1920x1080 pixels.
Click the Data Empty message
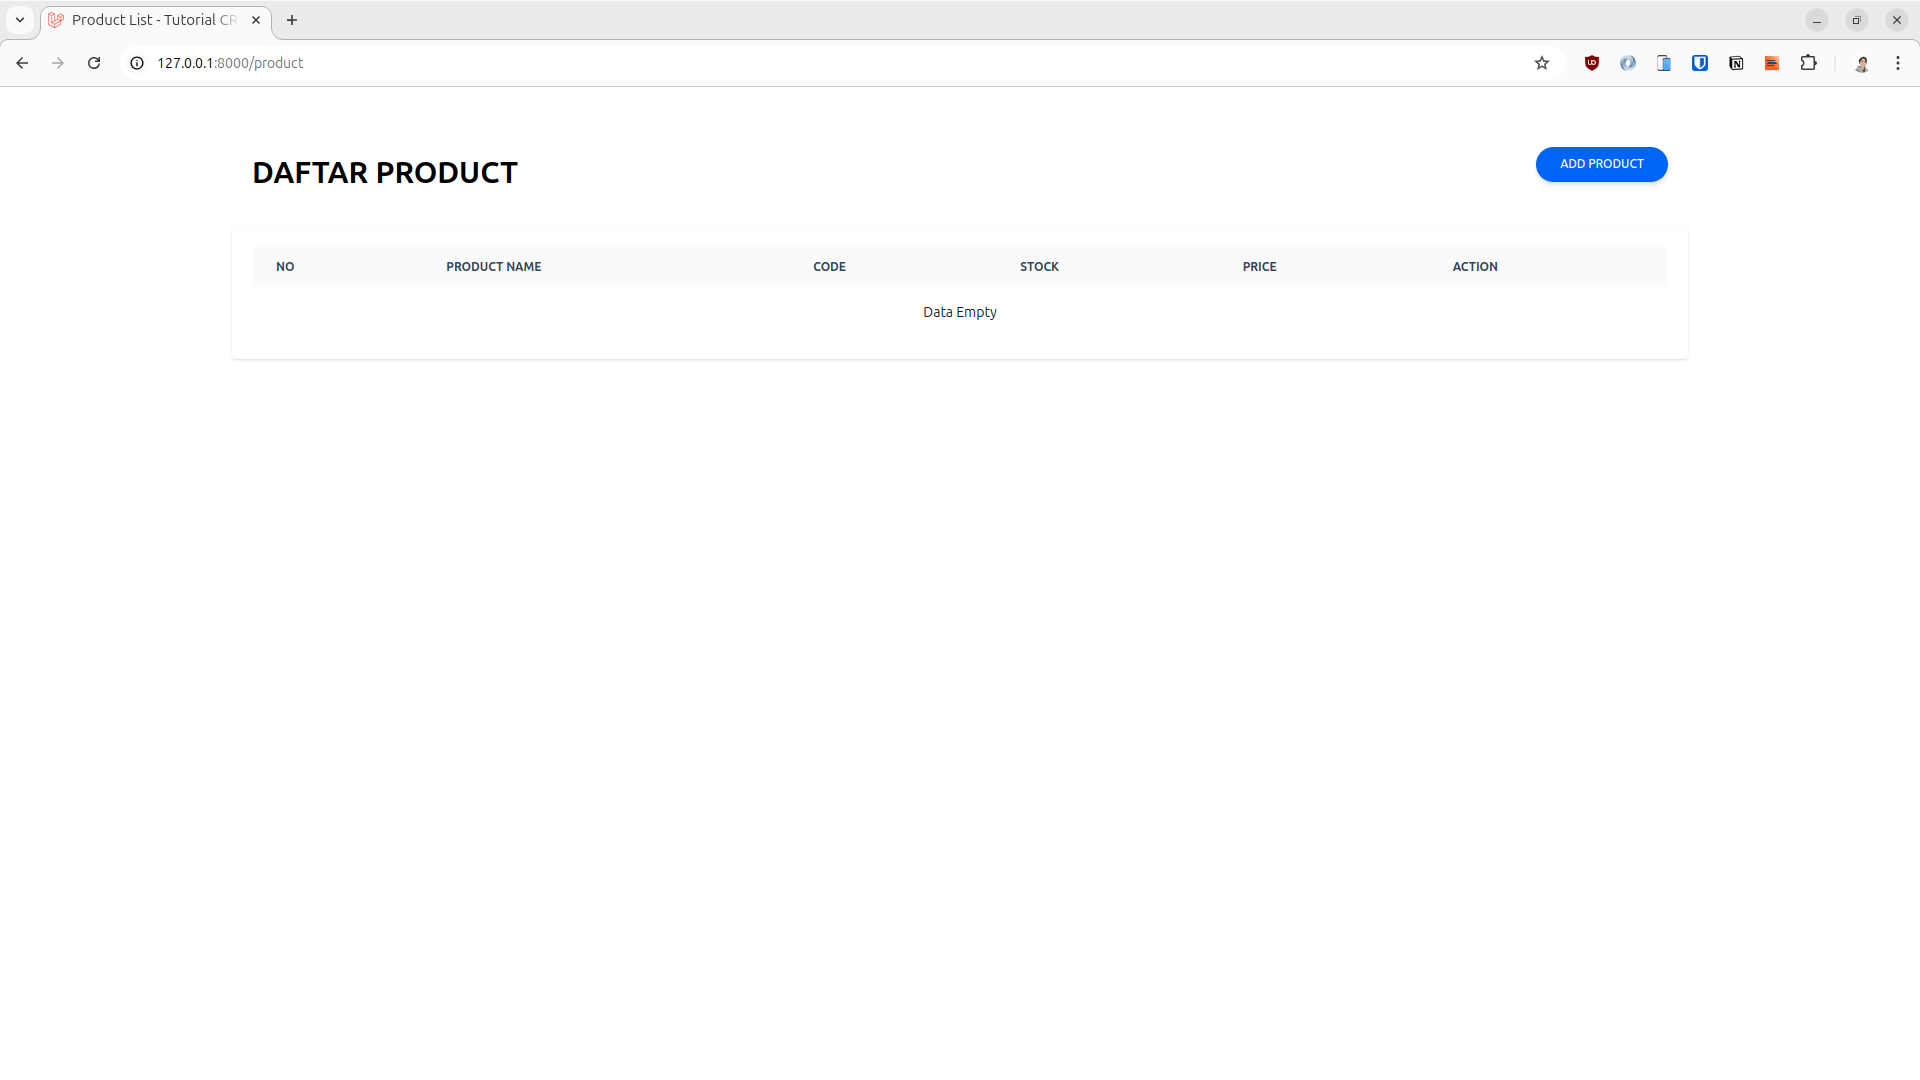pyautogui.click(x=959, y=311)
